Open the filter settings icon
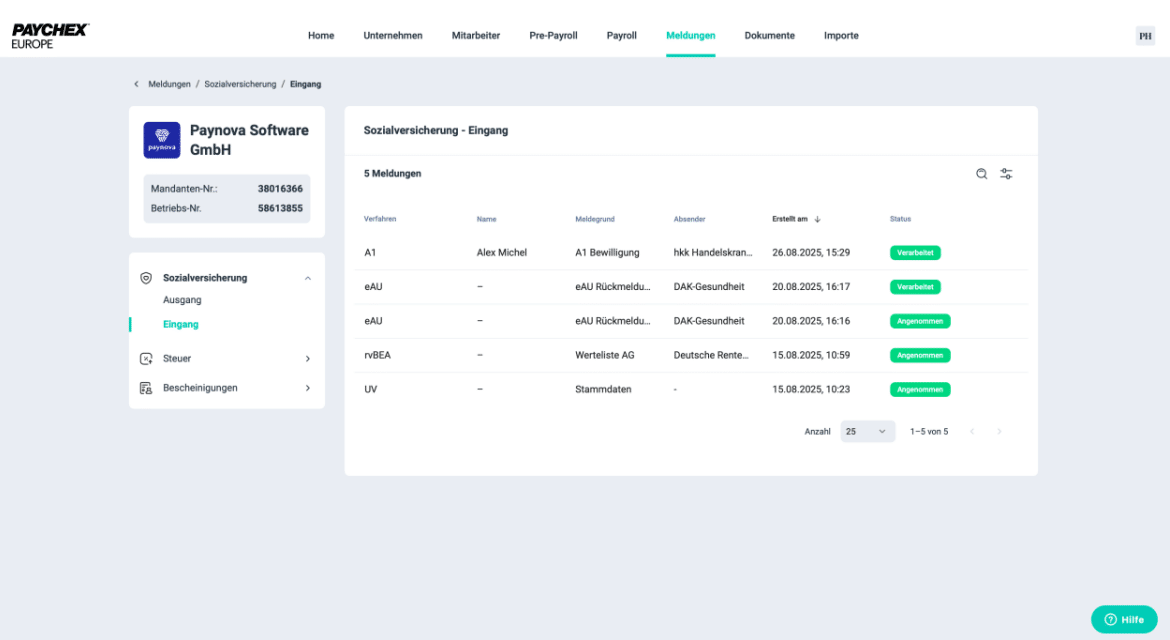1170x640 pixels. point(1006,174)
